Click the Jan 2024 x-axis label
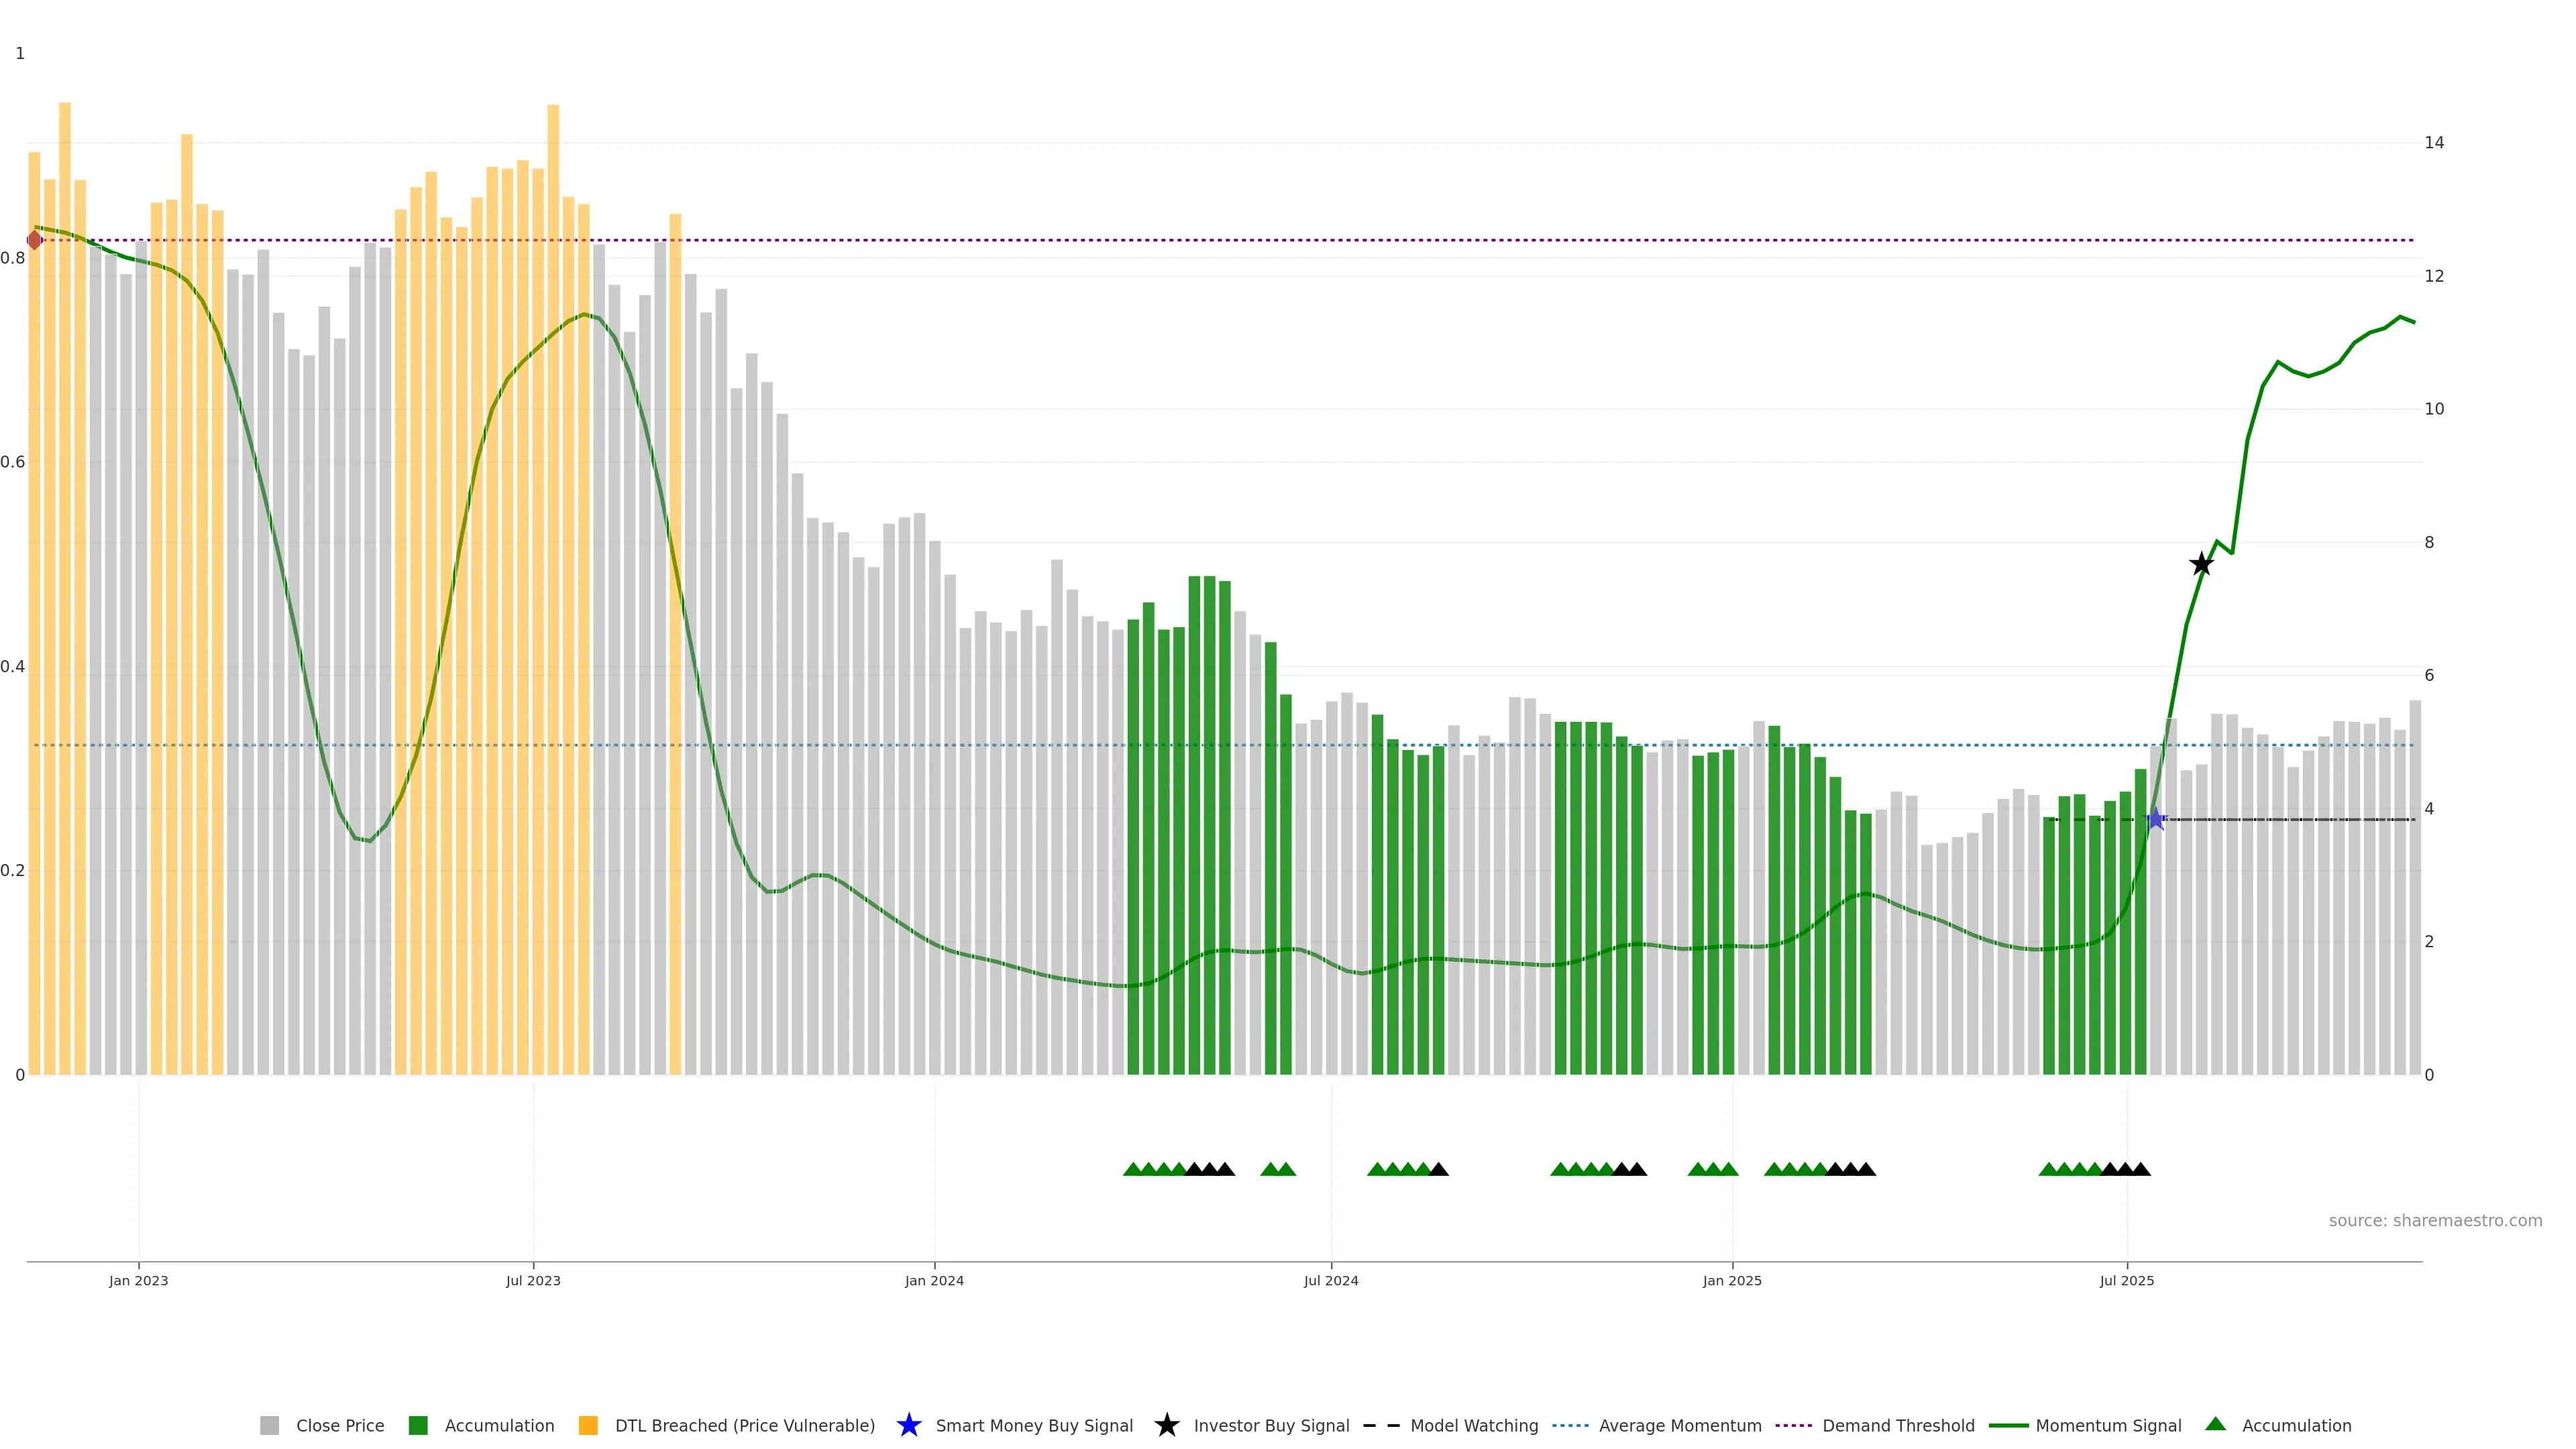Screen dimensions: 2576x1449 (934, 1281)
